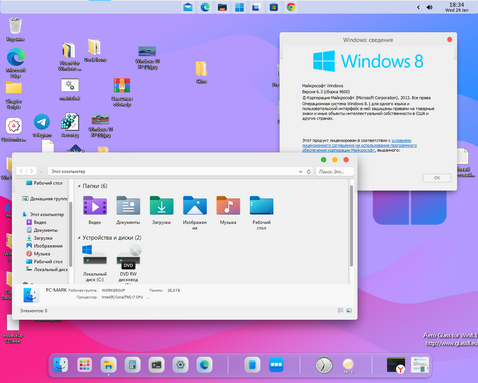This screenshot has height=383, width=478.
Task: Open Finder icon in the dock
Action: (x=61, y=365)
